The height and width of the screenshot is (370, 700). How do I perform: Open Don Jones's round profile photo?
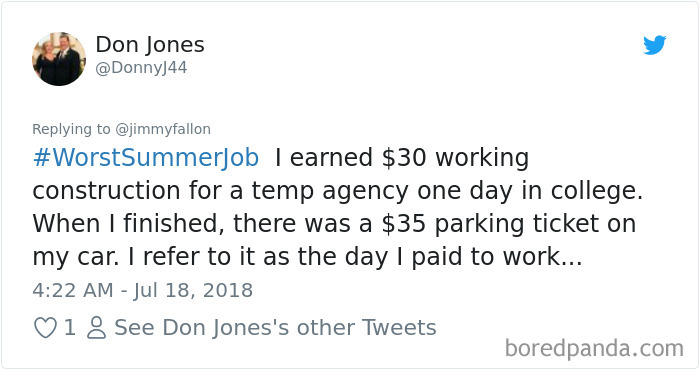59,59
